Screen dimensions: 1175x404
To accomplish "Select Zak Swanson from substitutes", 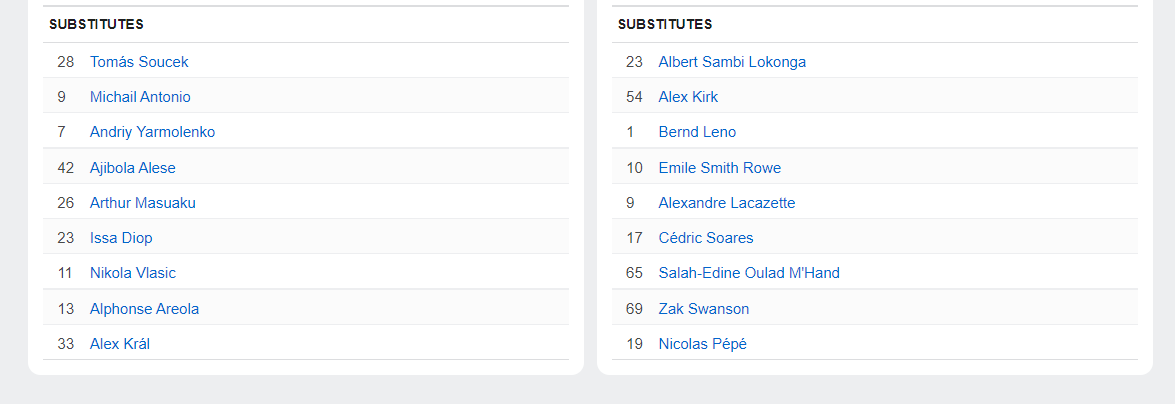I will click(704, 309).
